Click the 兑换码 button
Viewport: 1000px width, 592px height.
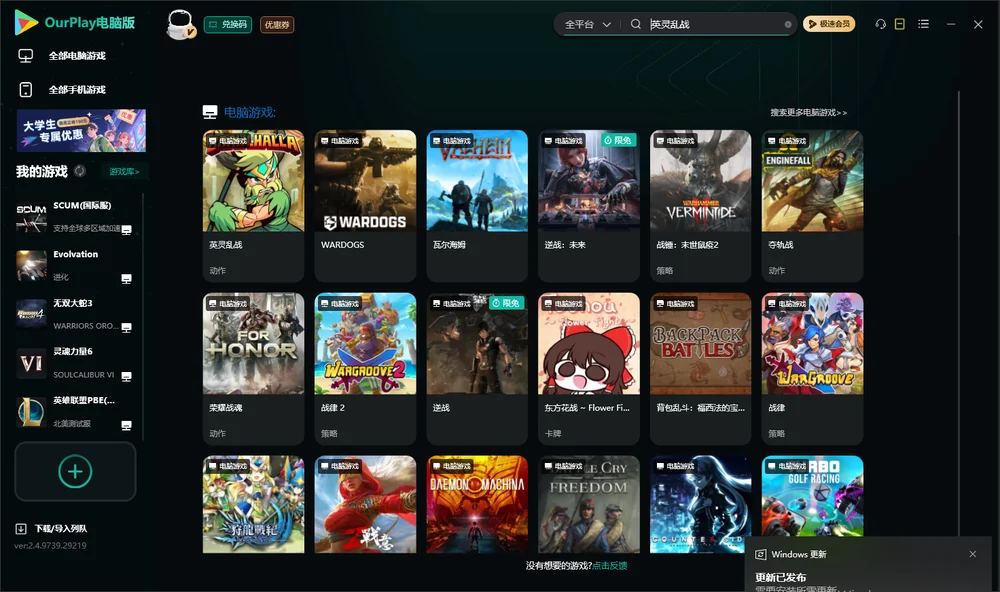228,24
